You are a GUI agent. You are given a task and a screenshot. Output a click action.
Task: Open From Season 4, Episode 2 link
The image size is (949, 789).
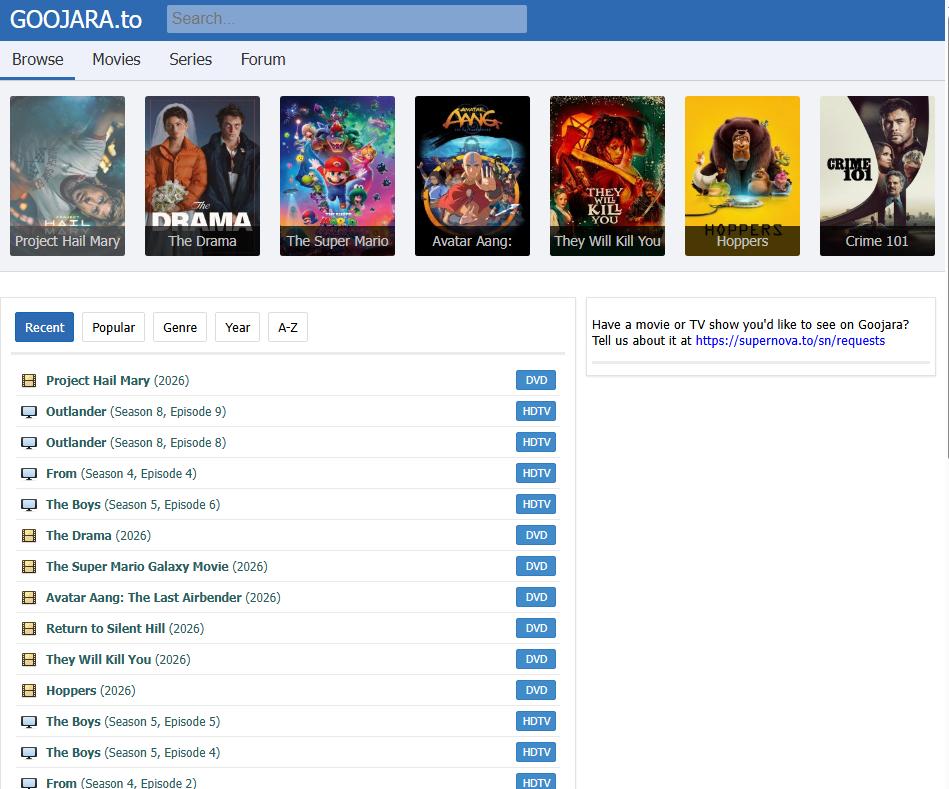(121, 783)
